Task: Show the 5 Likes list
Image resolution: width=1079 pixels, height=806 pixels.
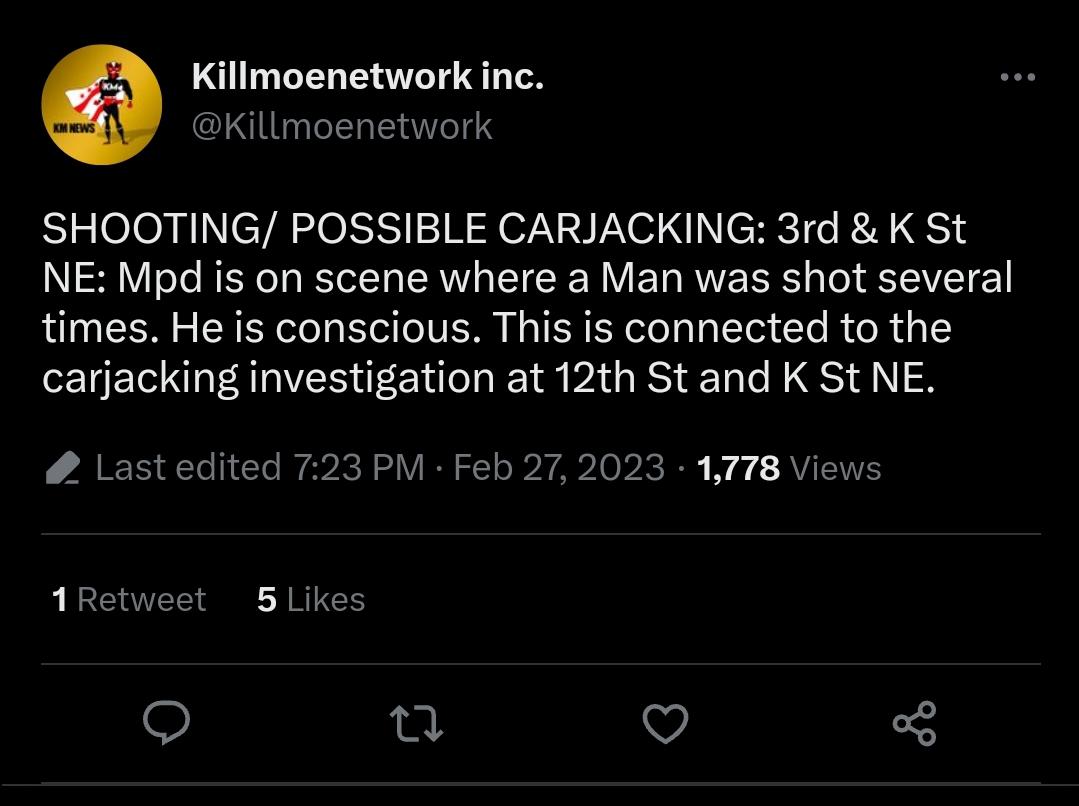Action: coord(311,599)
